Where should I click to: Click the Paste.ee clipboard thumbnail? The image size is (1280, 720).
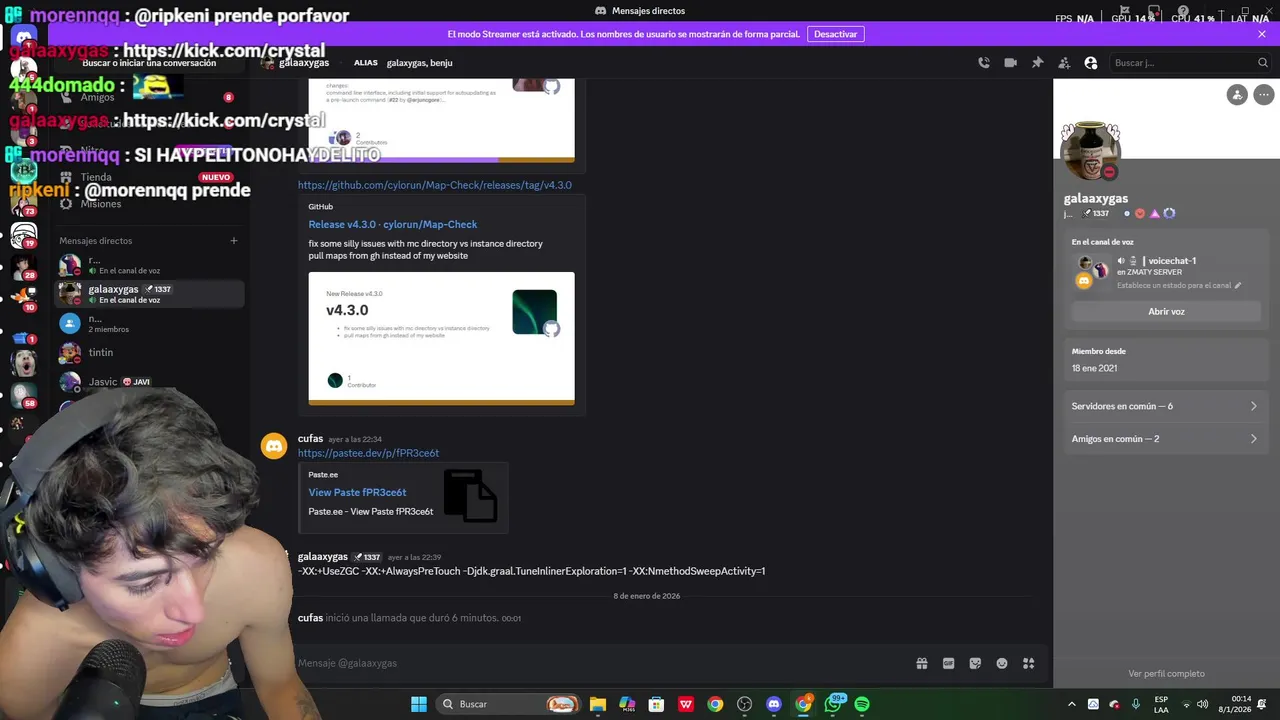tap(470, 496)
